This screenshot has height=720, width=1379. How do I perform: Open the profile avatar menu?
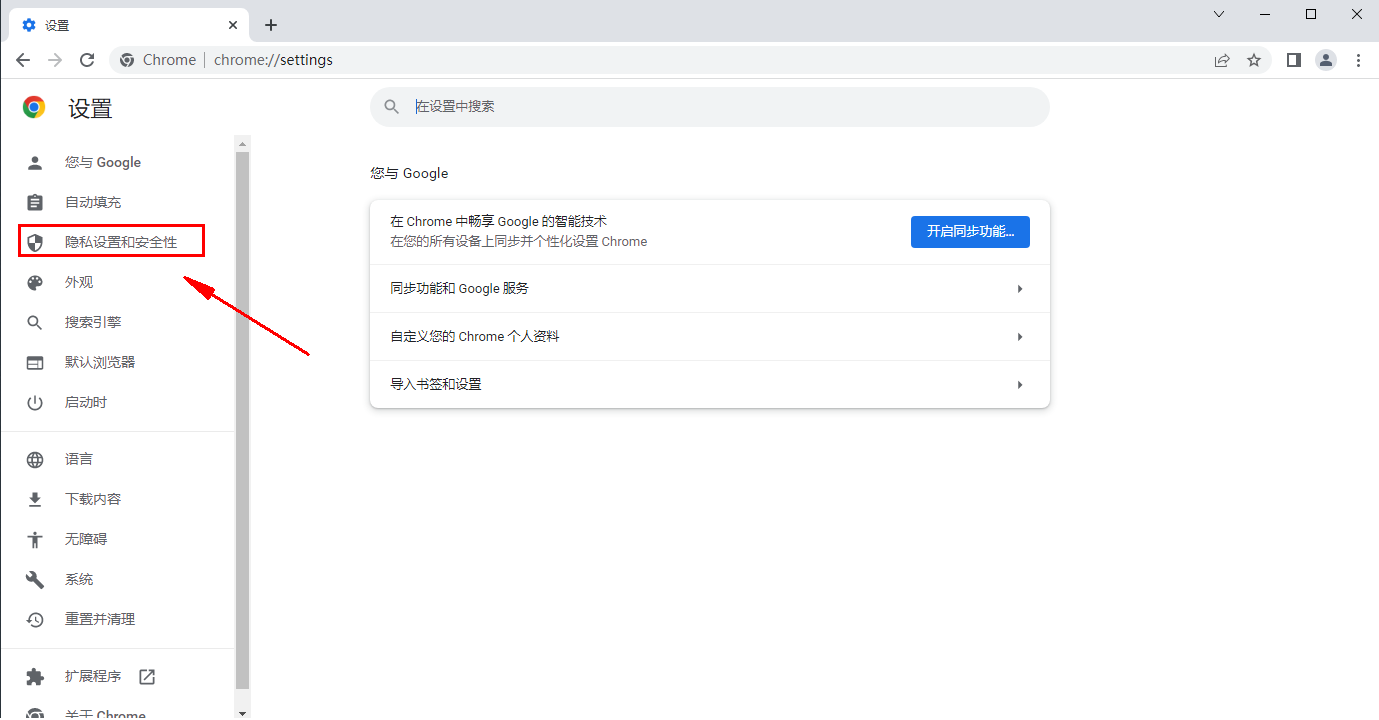pyautogui.click(x=1326, y=60)
